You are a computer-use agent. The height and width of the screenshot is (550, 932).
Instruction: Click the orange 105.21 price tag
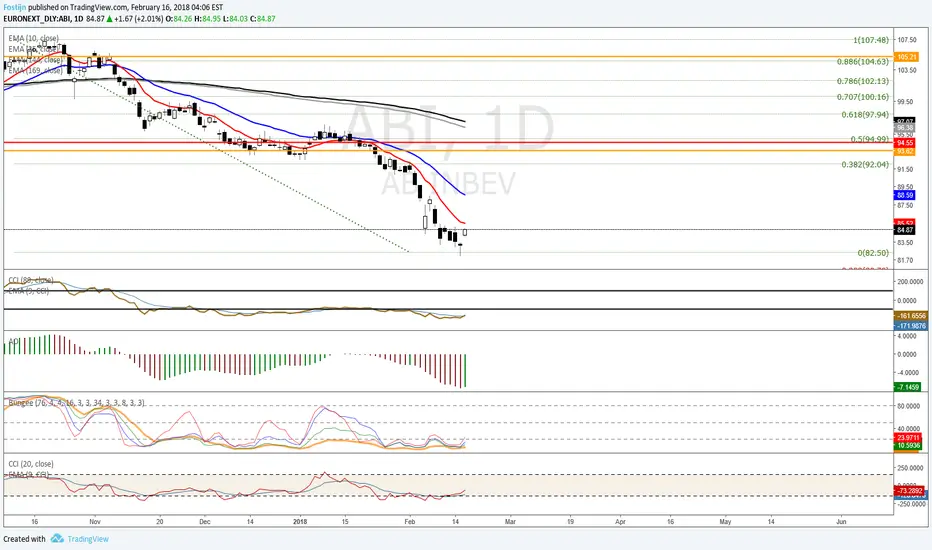tap(906, 57)
